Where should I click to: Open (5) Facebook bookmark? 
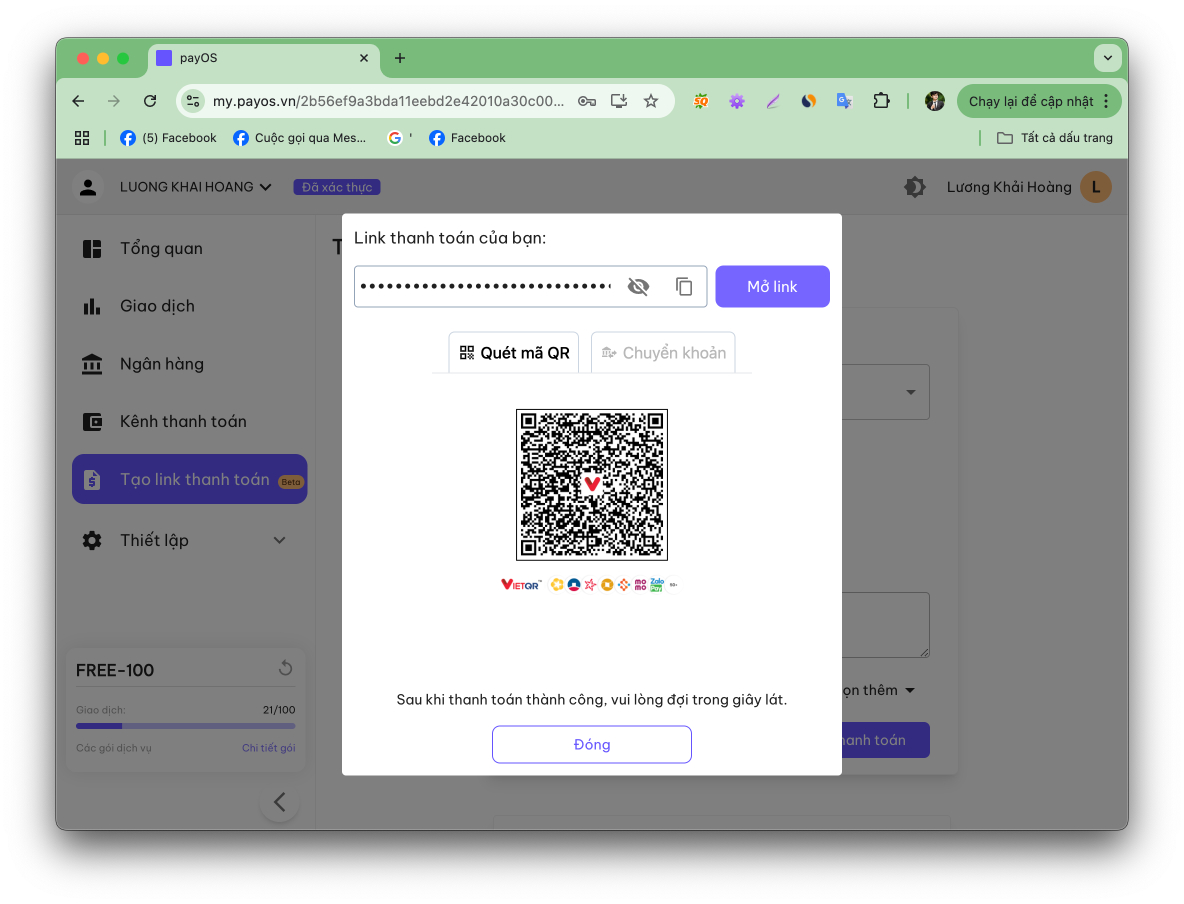pyautogui.click(x=168, y=137)
